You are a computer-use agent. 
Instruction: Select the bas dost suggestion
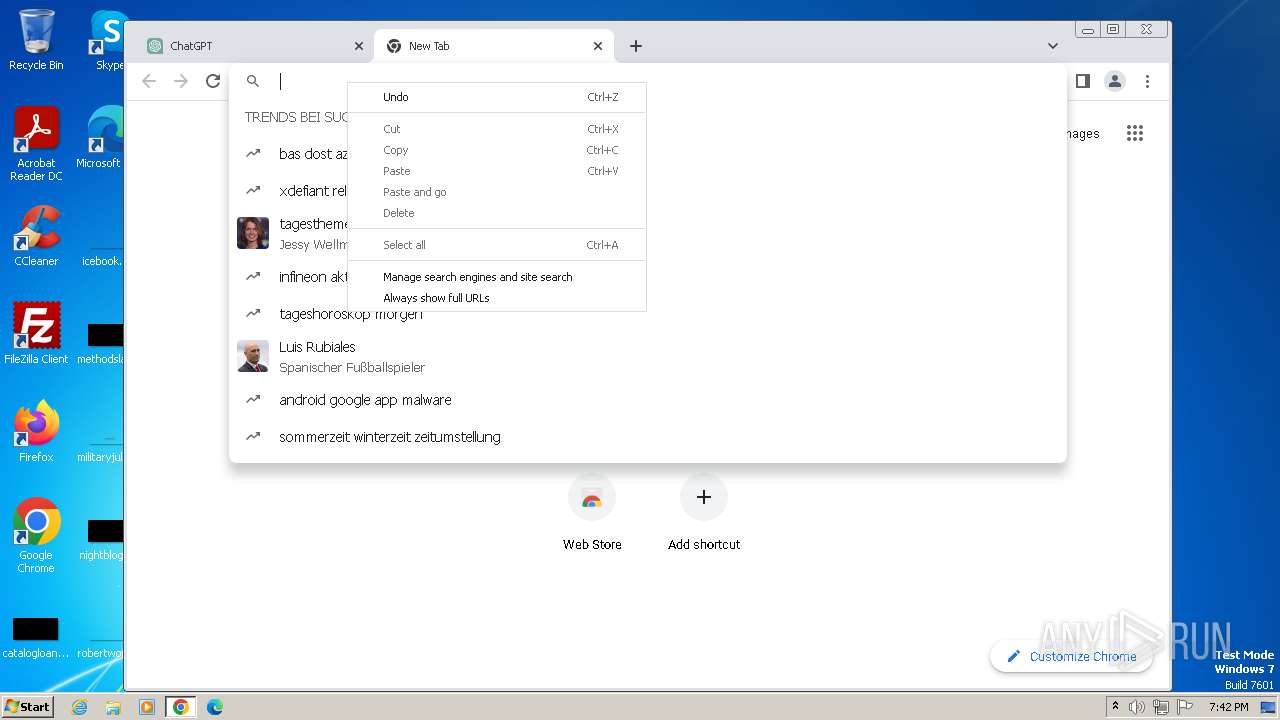click(x=290, y=154)
